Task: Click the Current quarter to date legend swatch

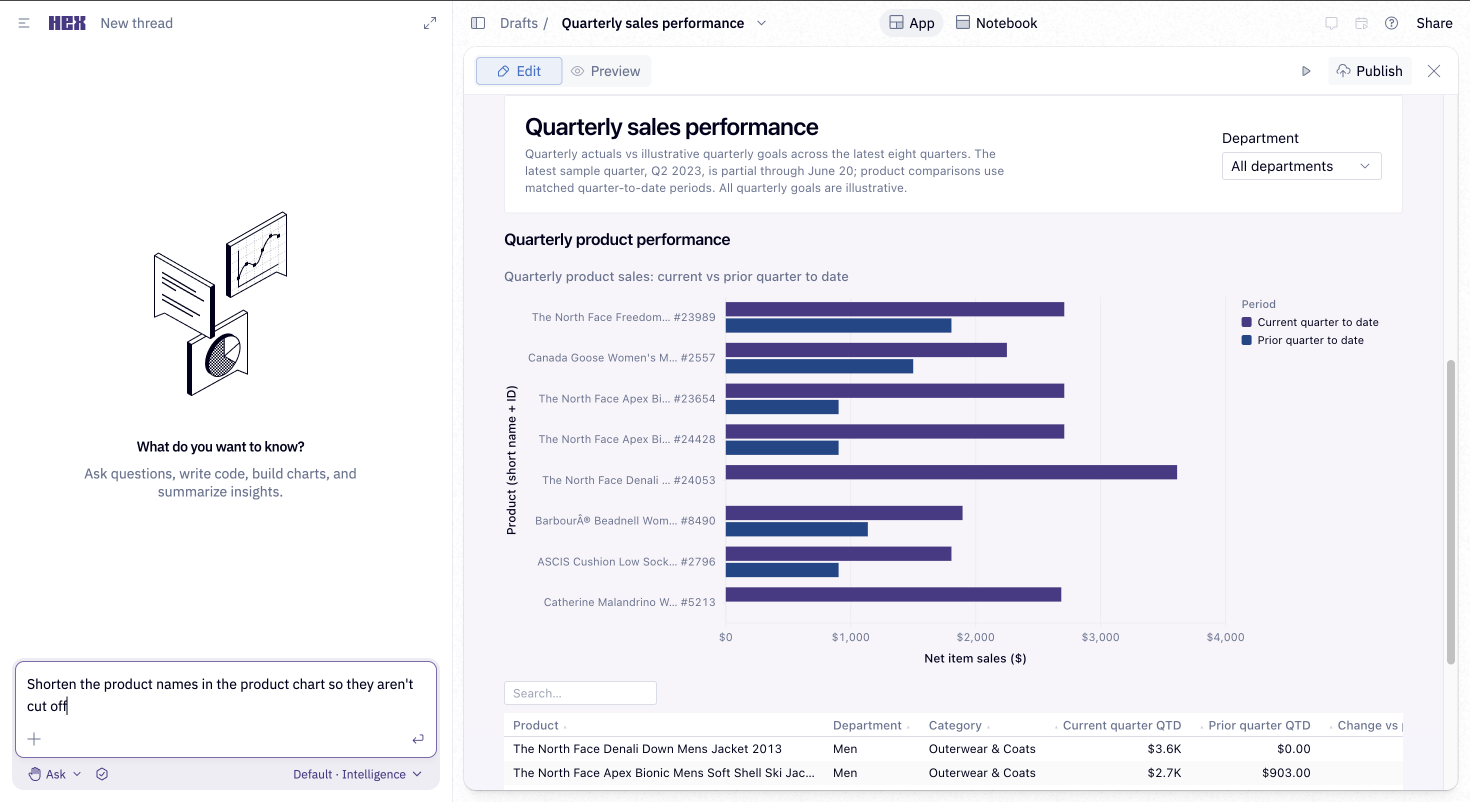Action: coord(1246,322)
